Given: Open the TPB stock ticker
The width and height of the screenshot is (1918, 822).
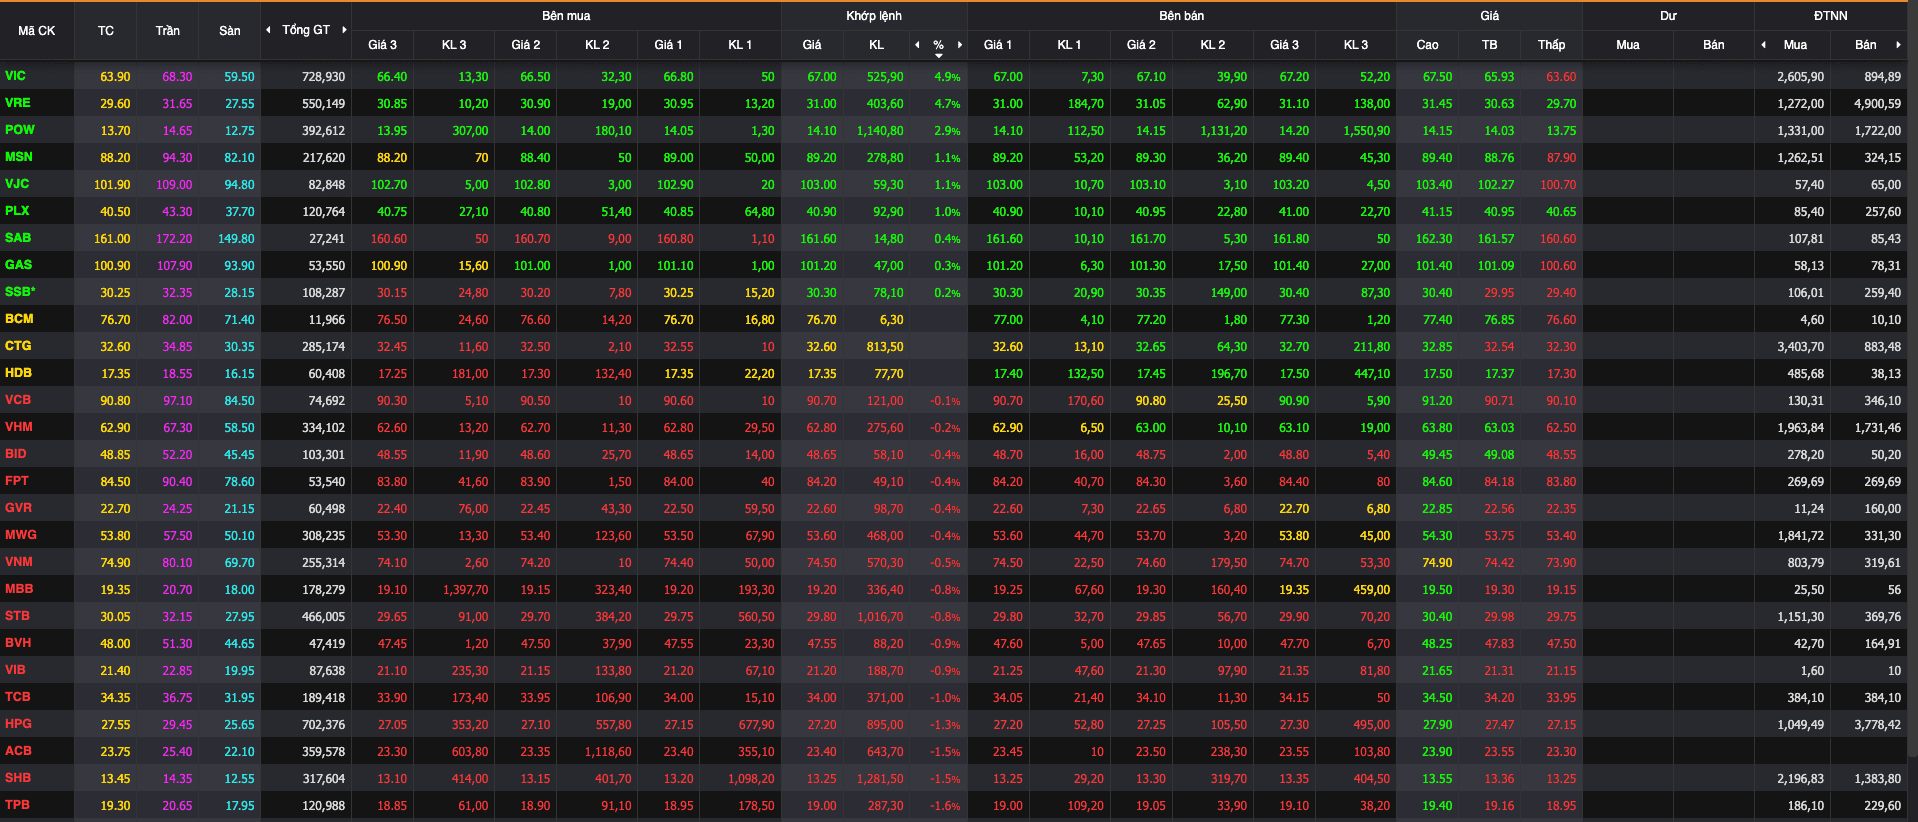Looking at the screenshot, I should point(17,805).
